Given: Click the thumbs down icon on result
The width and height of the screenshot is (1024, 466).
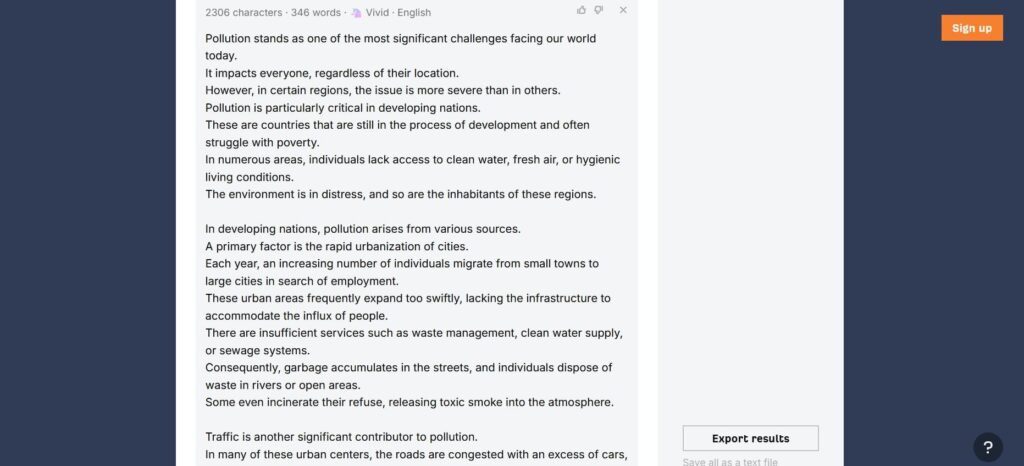Looking at the screenshot, I should (598, 10).
